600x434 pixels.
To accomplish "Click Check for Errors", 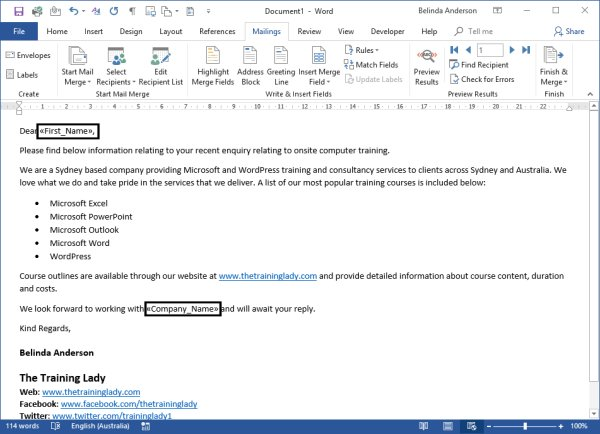I will coord(482,79).
